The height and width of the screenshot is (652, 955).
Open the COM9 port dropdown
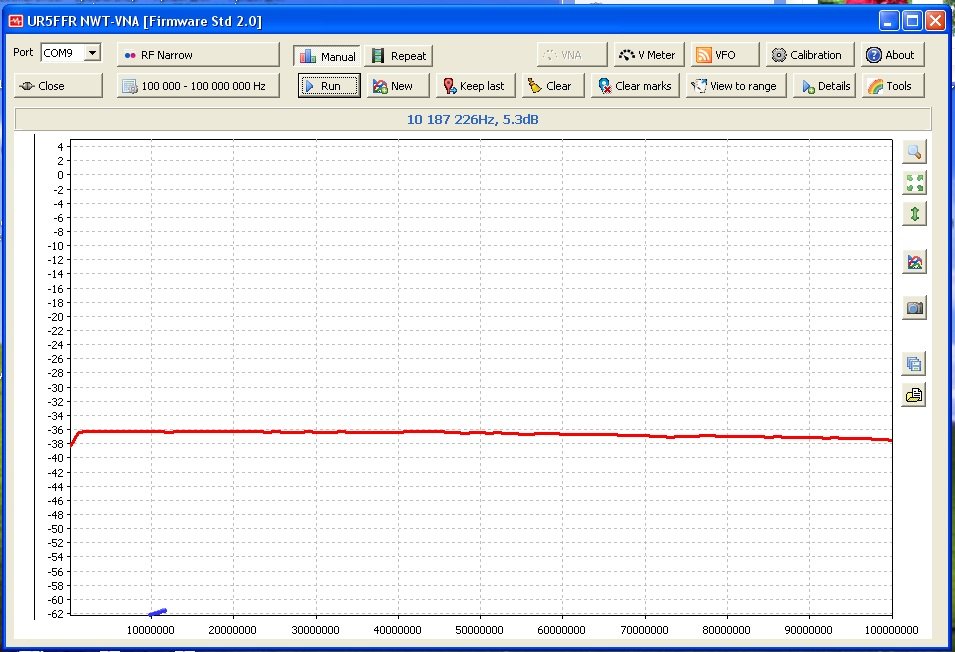point(92,53)
